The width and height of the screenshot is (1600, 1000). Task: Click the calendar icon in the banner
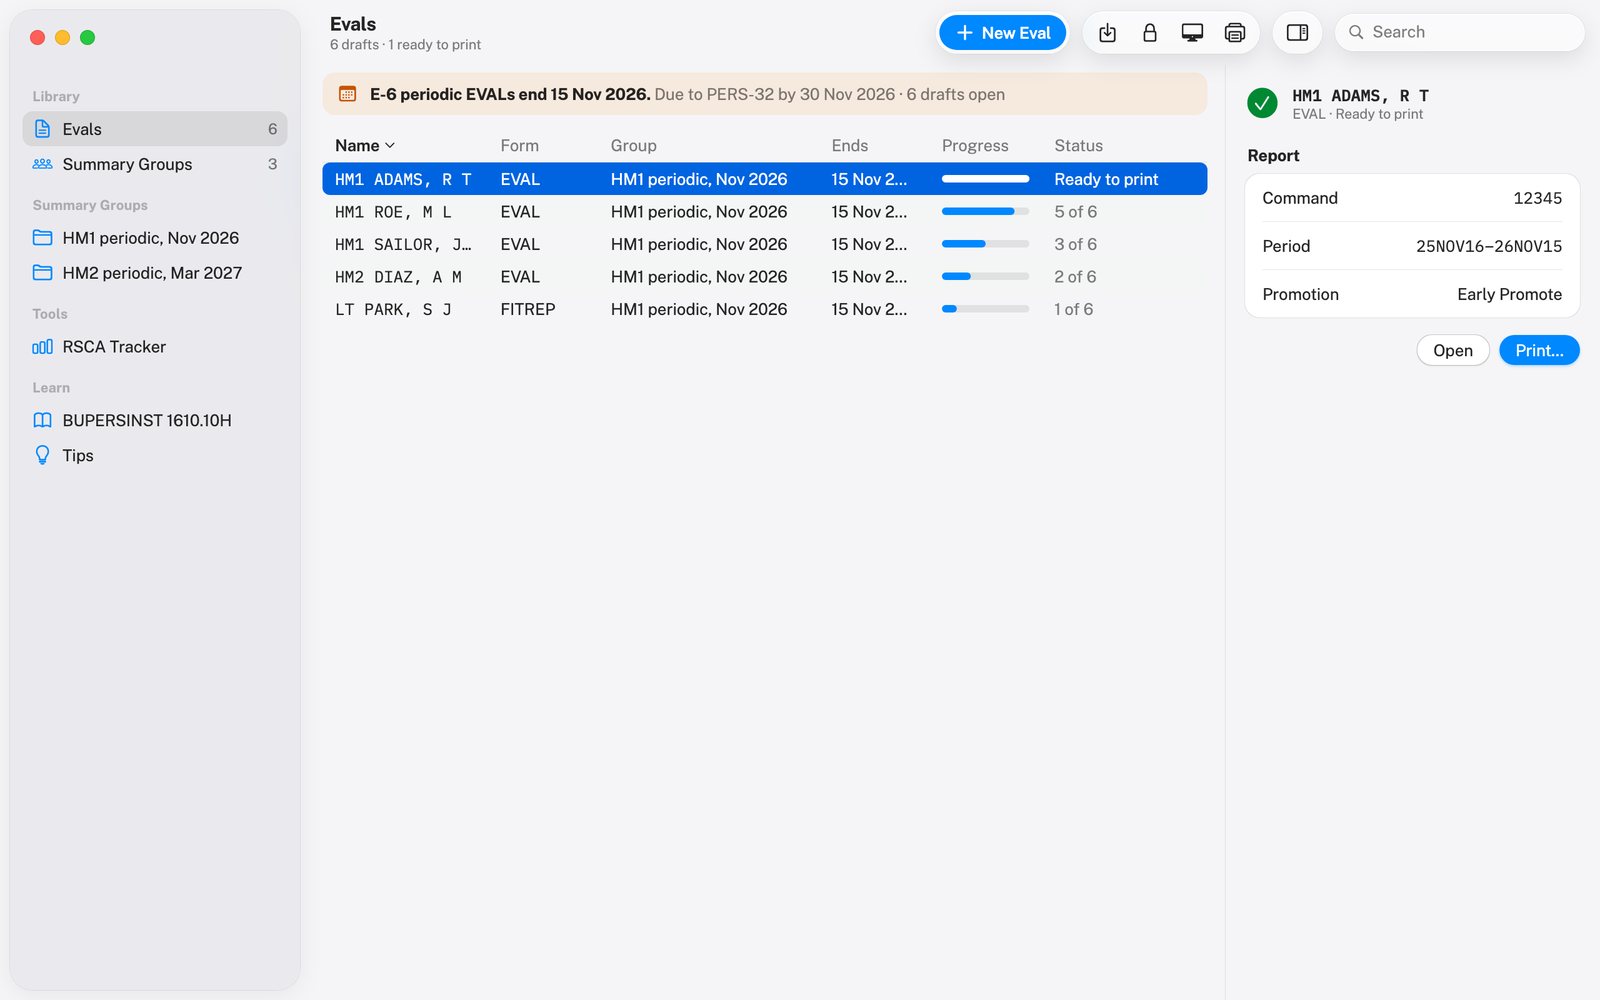point(347,94)
